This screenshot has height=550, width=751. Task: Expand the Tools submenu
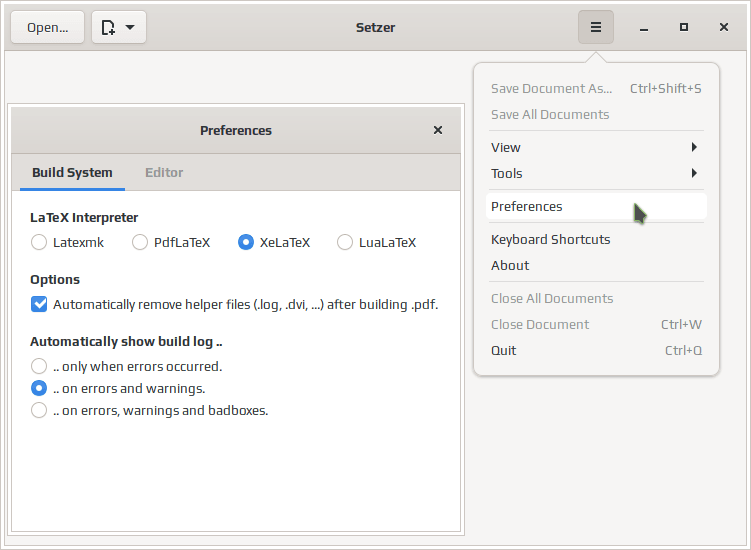(596, 173)
